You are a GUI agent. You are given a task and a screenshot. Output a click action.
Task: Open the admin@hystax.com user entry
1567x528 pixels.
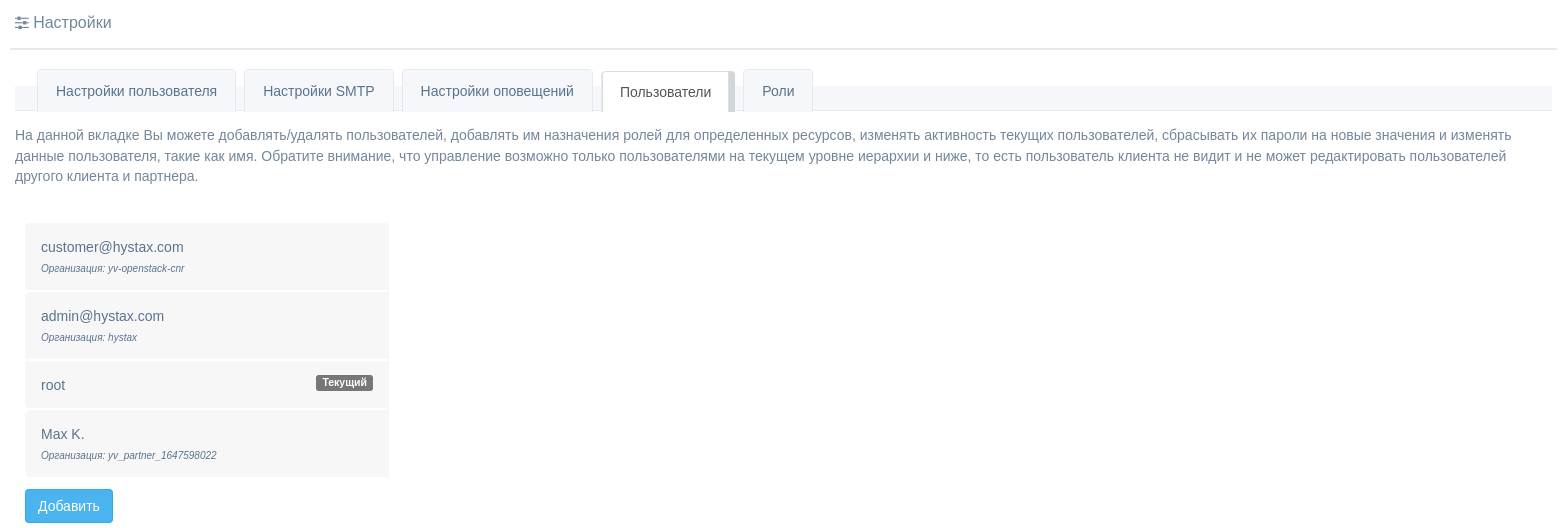click(x=102, y=316)
